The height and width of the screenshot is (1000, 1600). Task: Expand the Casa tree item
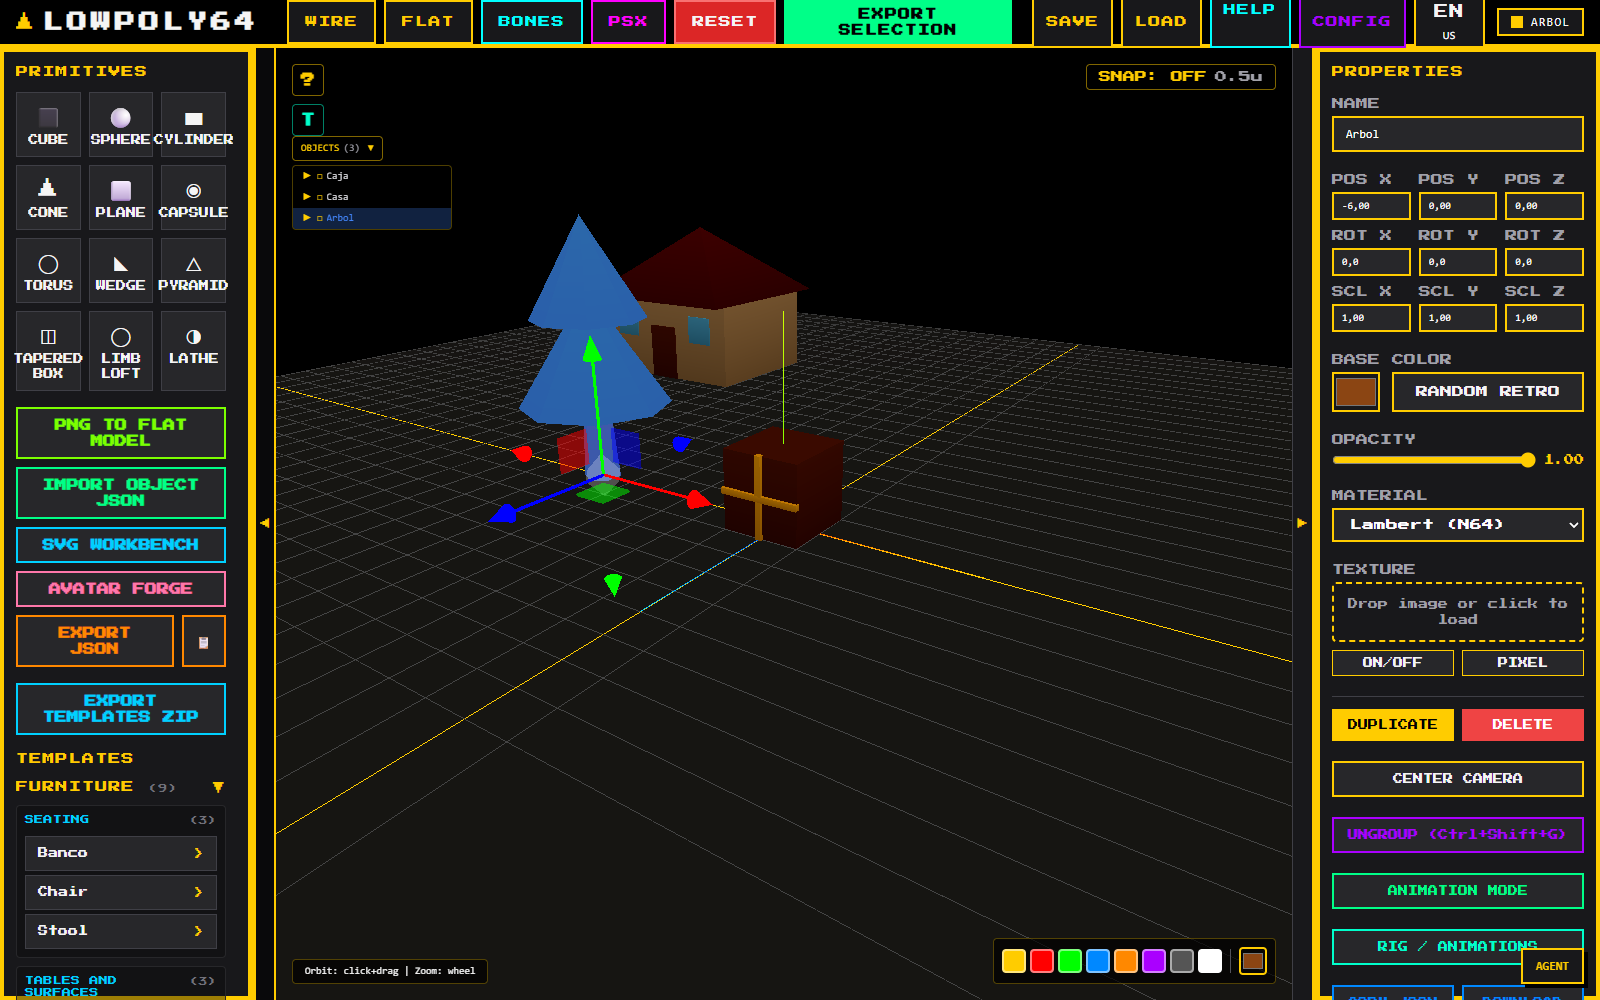pyautogui.click(x=307, y=197)
